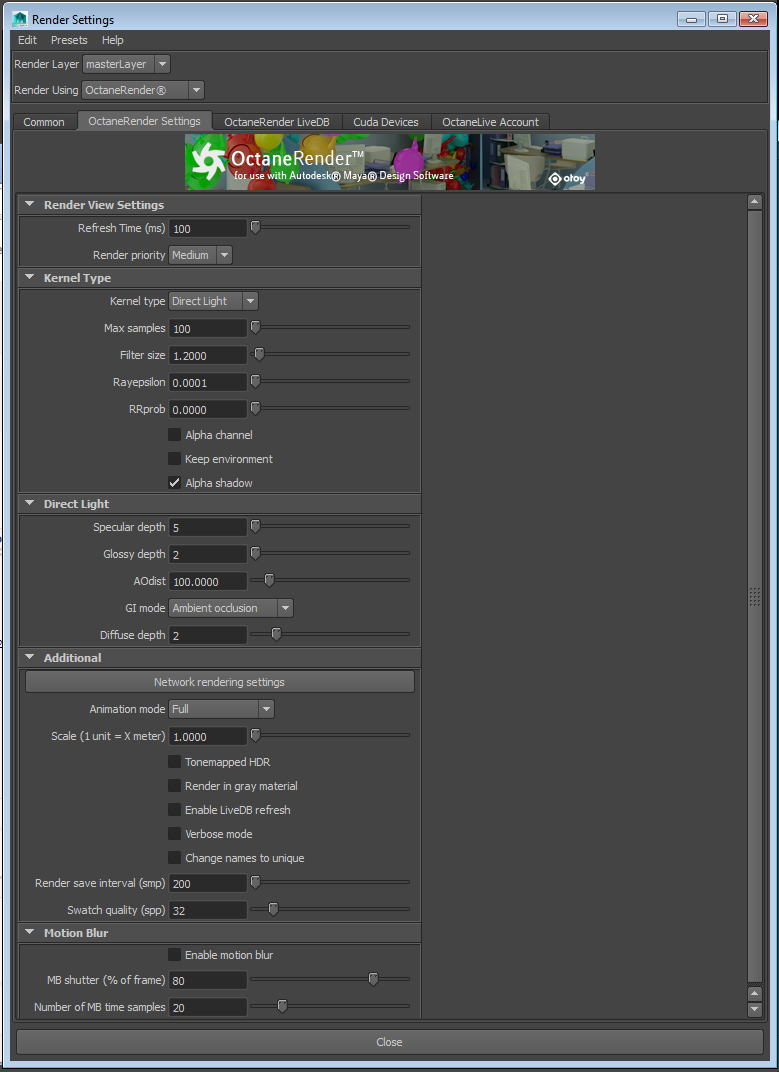
Task: Click the MB shutter 80 field
Action: [208, 980]
